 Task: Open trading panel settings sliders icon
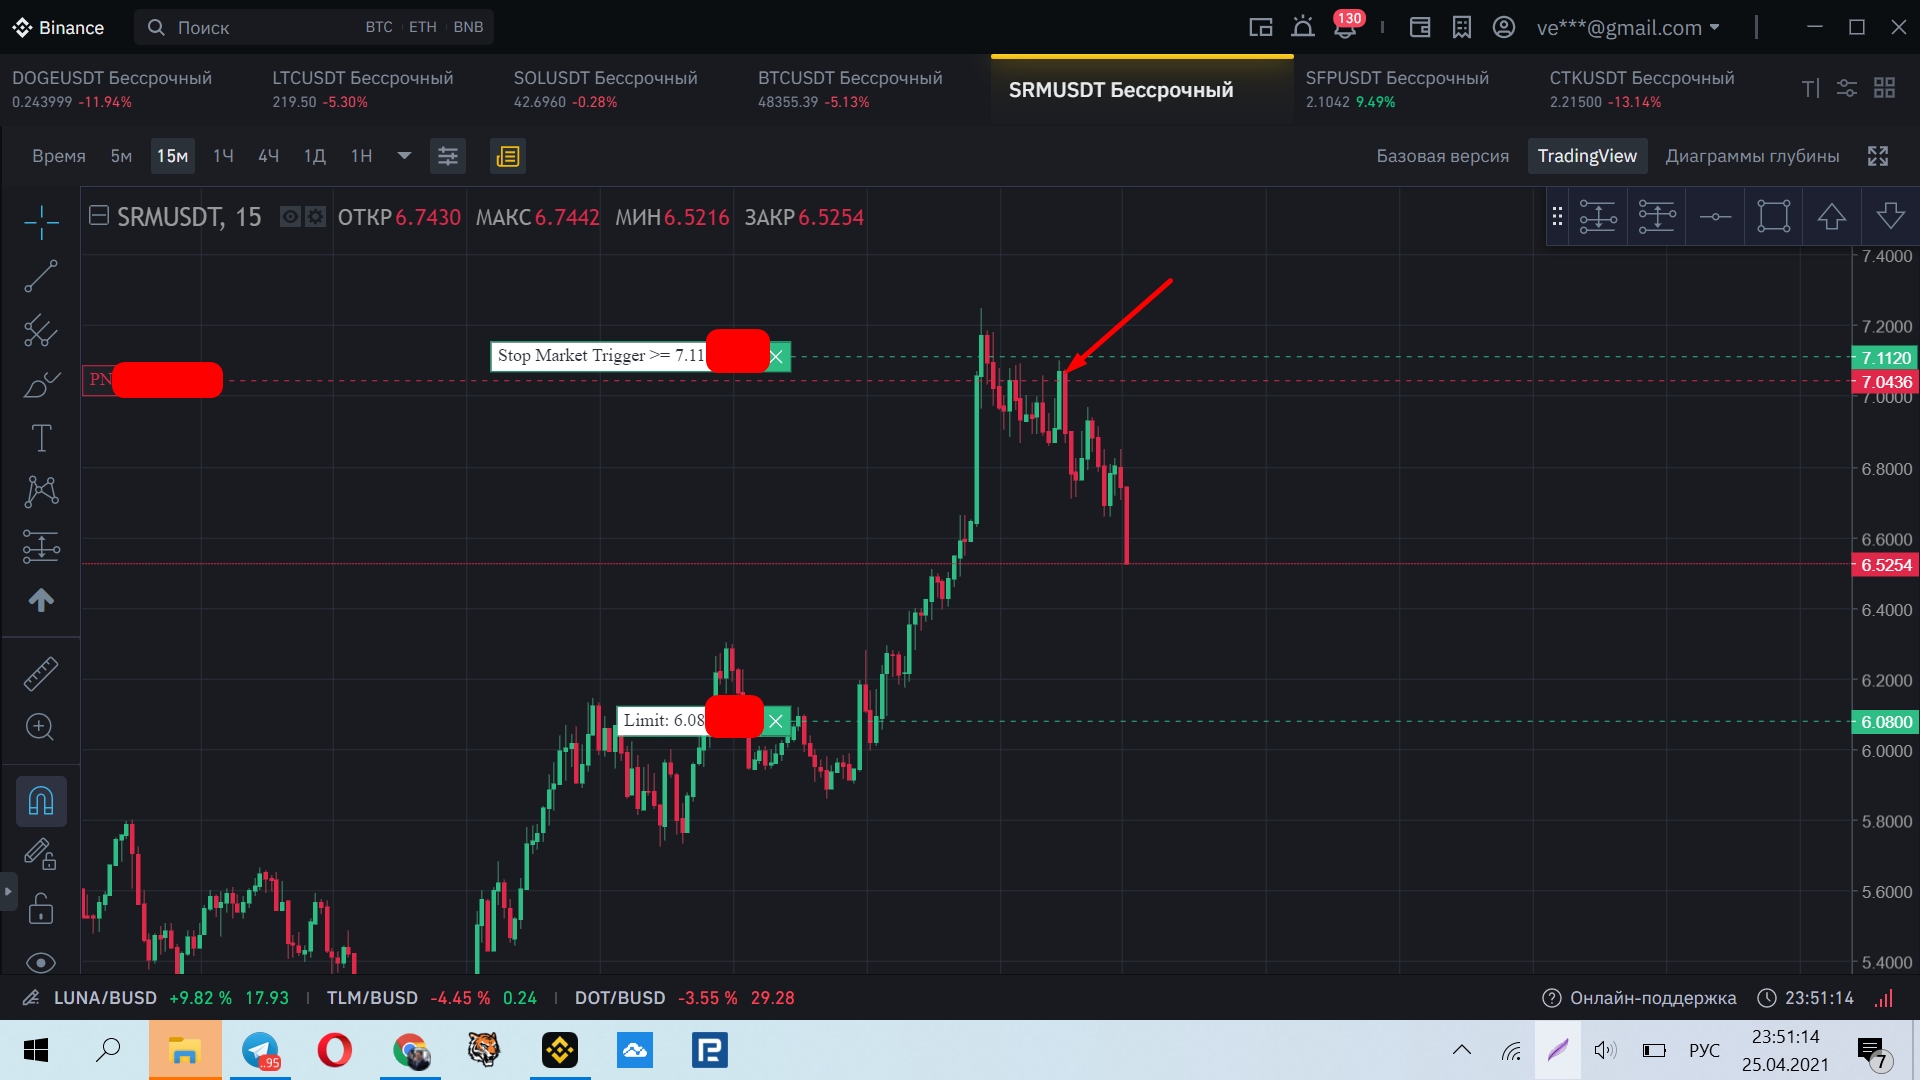tap(1846, 88)
